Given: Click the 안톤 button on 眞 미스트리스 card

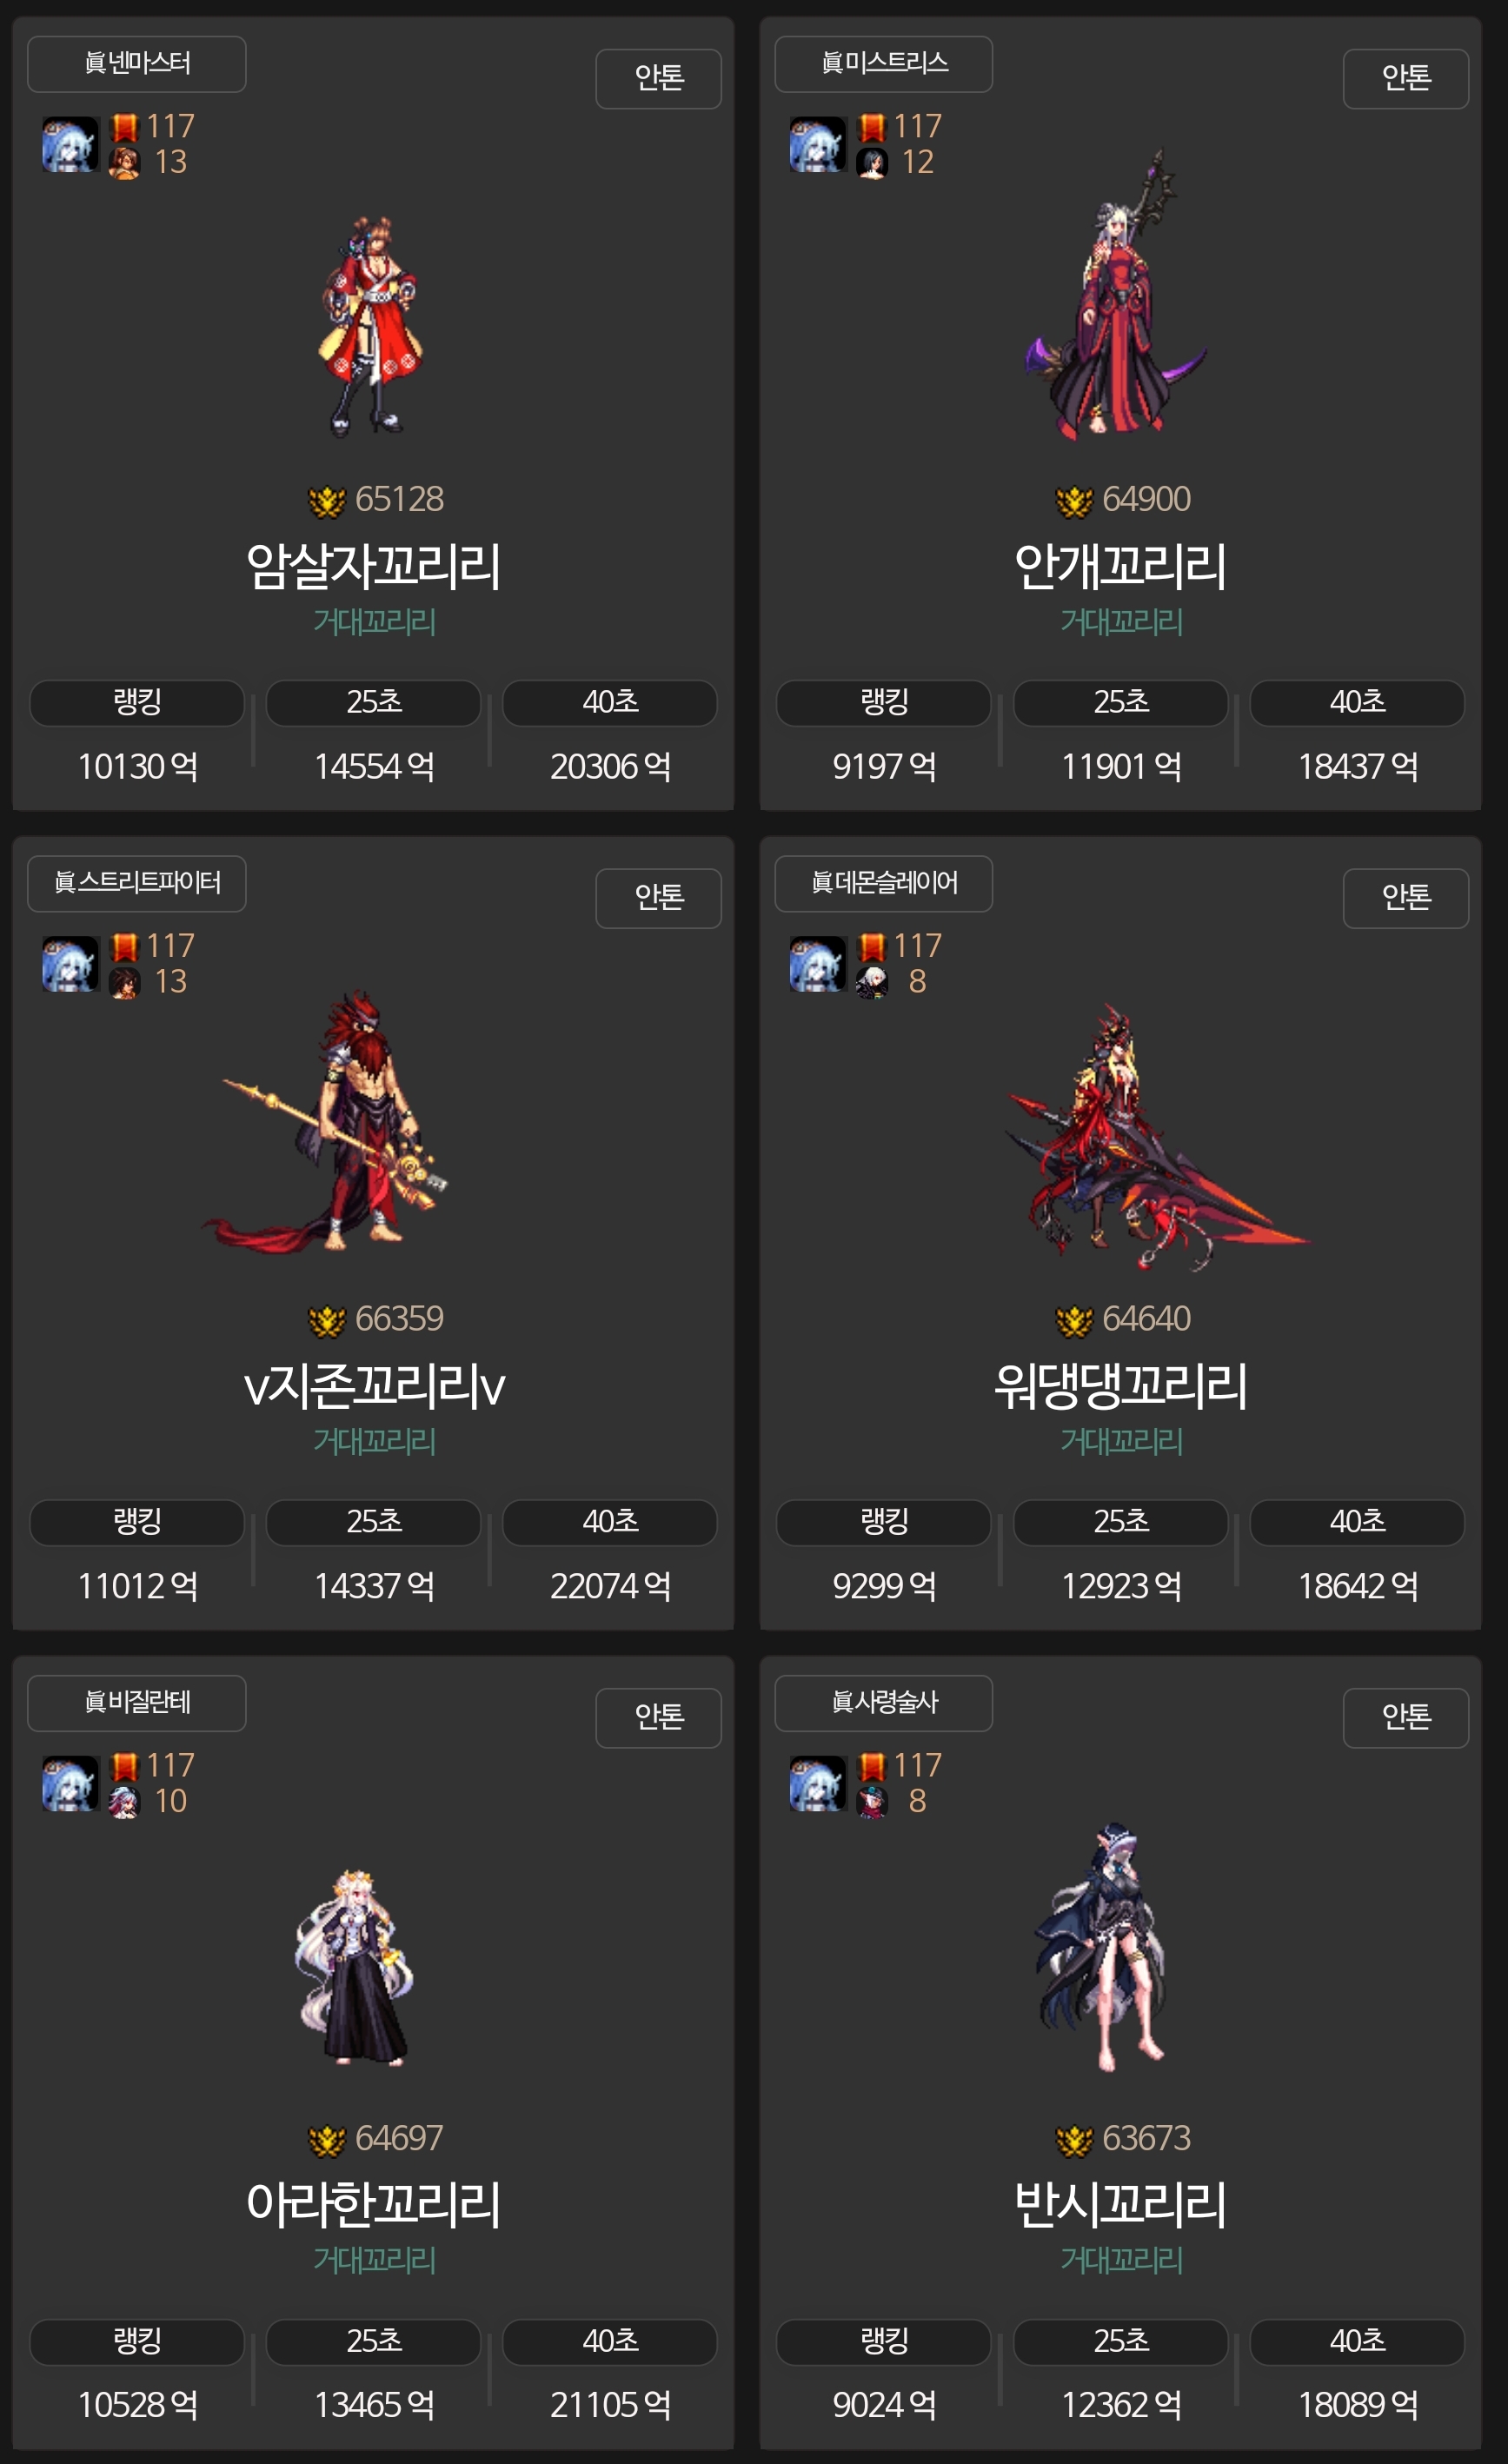Looking at the screenshot, I should click(1406, 79).
